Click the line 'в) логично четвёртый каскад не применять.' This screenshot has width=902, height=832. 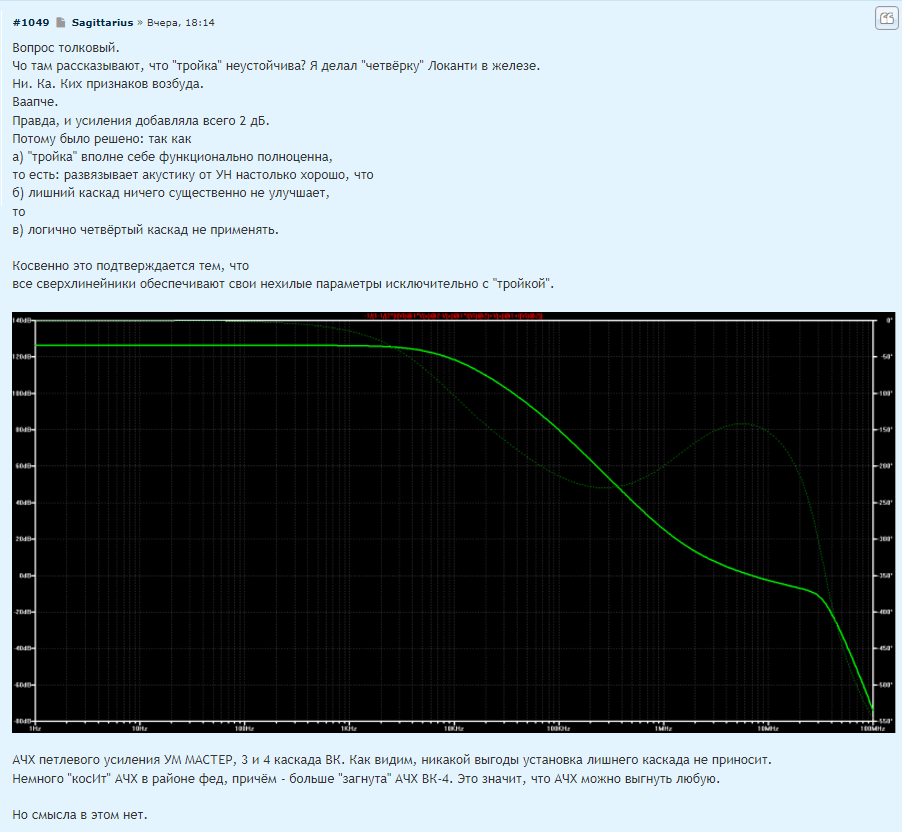click(x=145, y=230)
